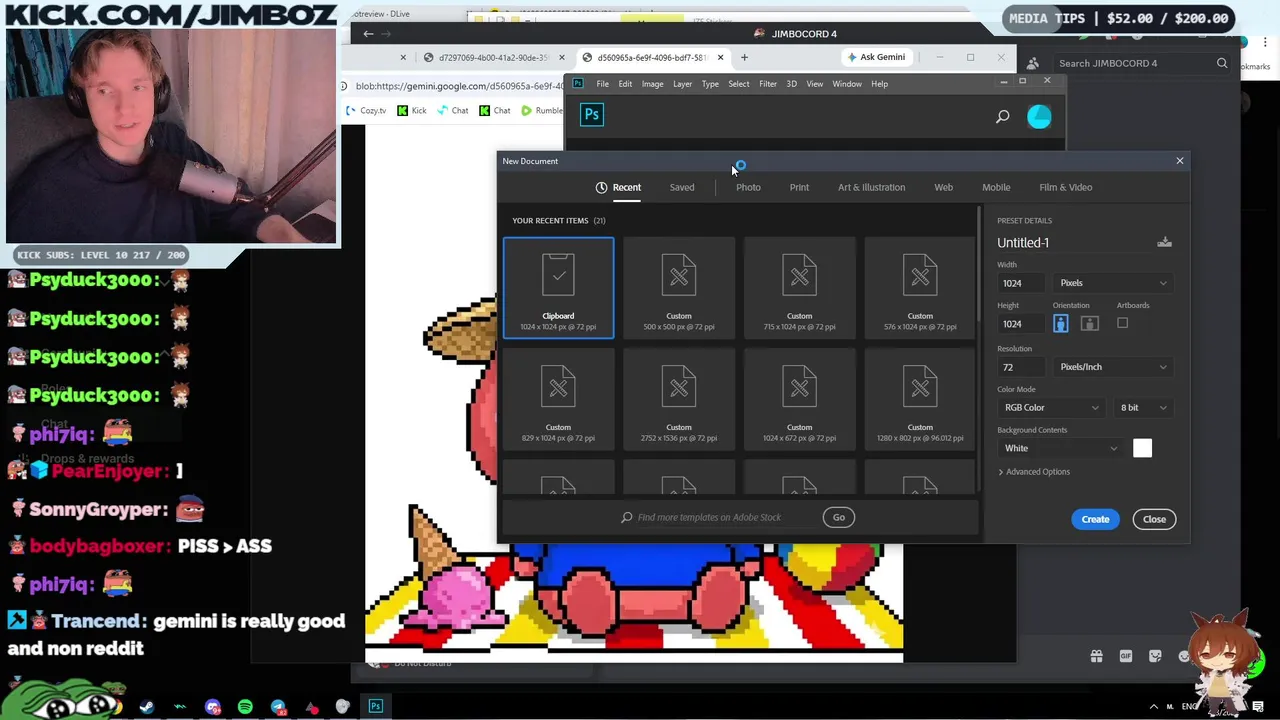Show hidden system tray icons chevron
Image resolution: width=1280 pixels, height=720 pixels.
click(1153, 707)
